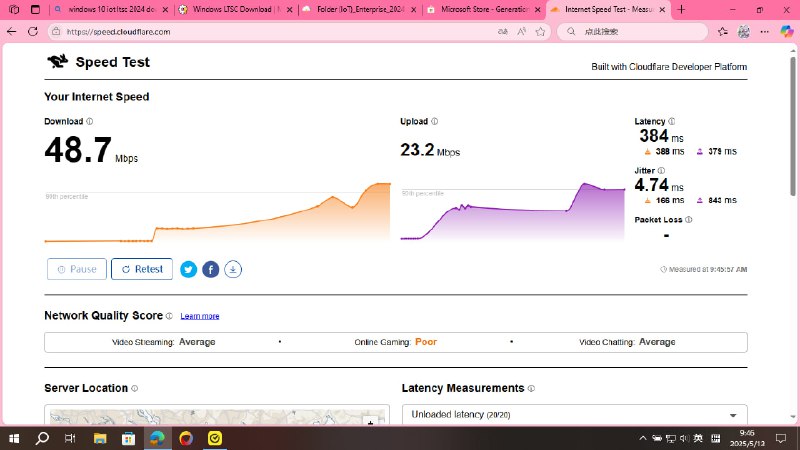Click the Twitter share icon
Viewport: 800px width, 450px height.
click(x=188, y=269)
